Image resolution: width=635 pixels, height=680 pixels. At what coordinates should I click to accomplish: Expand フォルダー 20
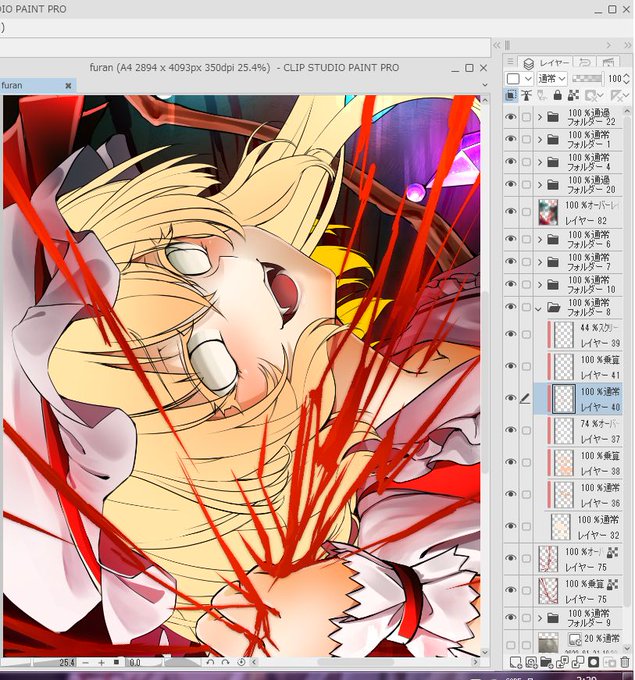click(540, 185)
